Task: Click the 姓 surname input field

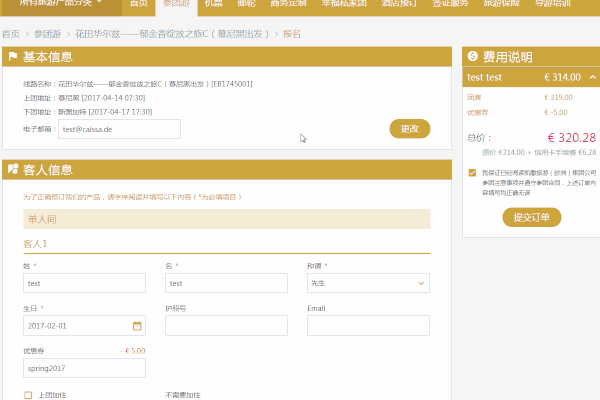Action: pyautogui.click(x=85, y=283)
